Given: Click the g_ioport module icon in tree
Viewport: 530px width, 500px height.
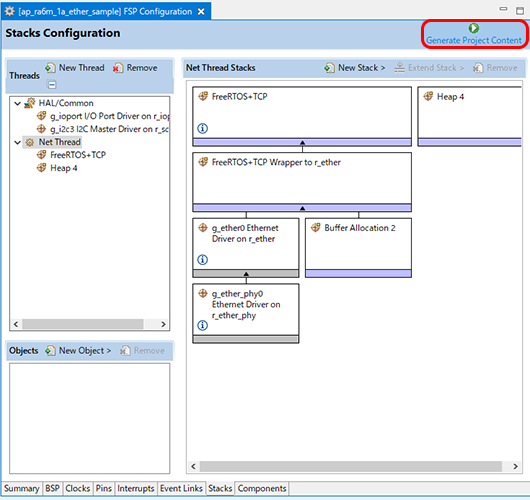Looking at the screenshot, I should pyautogui.click(x=41, y=116).
